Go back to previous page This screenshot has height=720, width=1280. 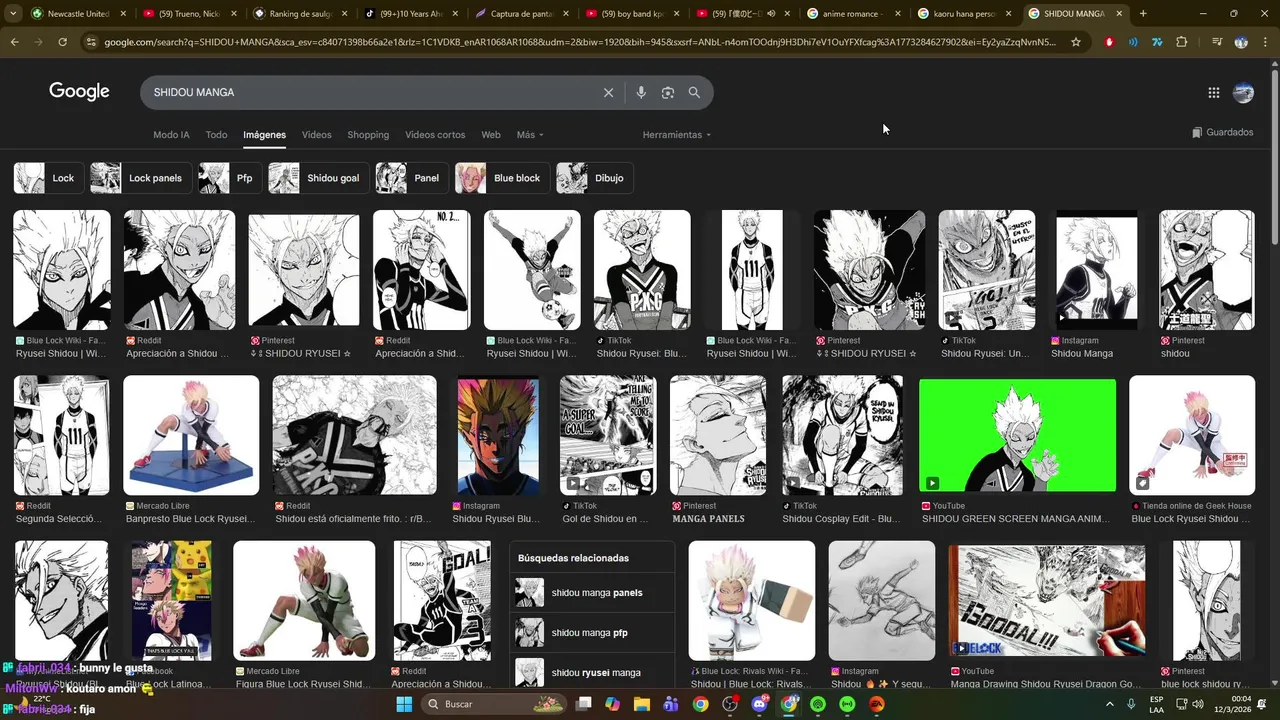14,42
